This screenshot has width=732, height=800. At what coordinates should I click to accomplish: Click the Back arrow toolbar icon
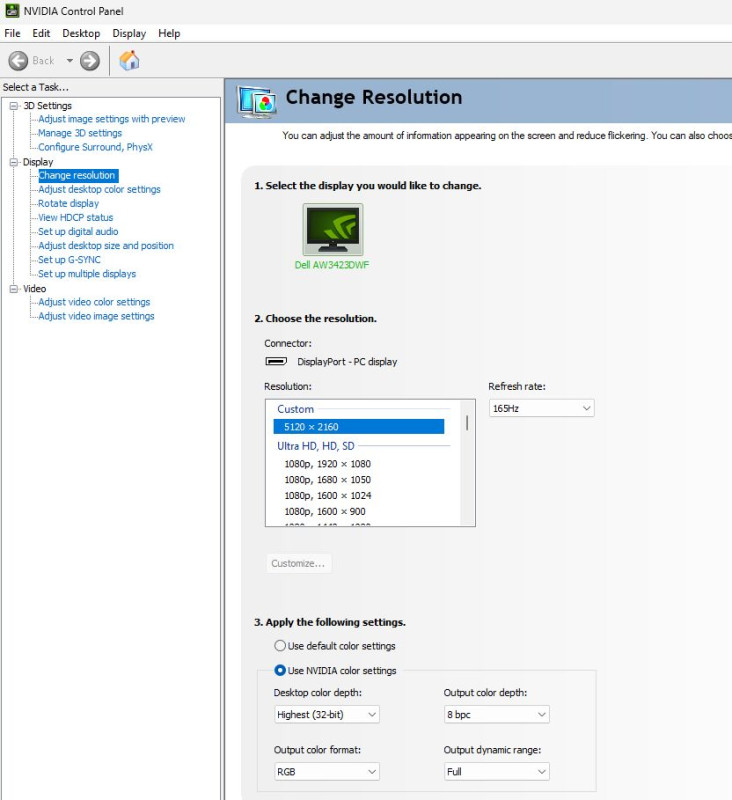pyautogui.click(x=18, y=61)
